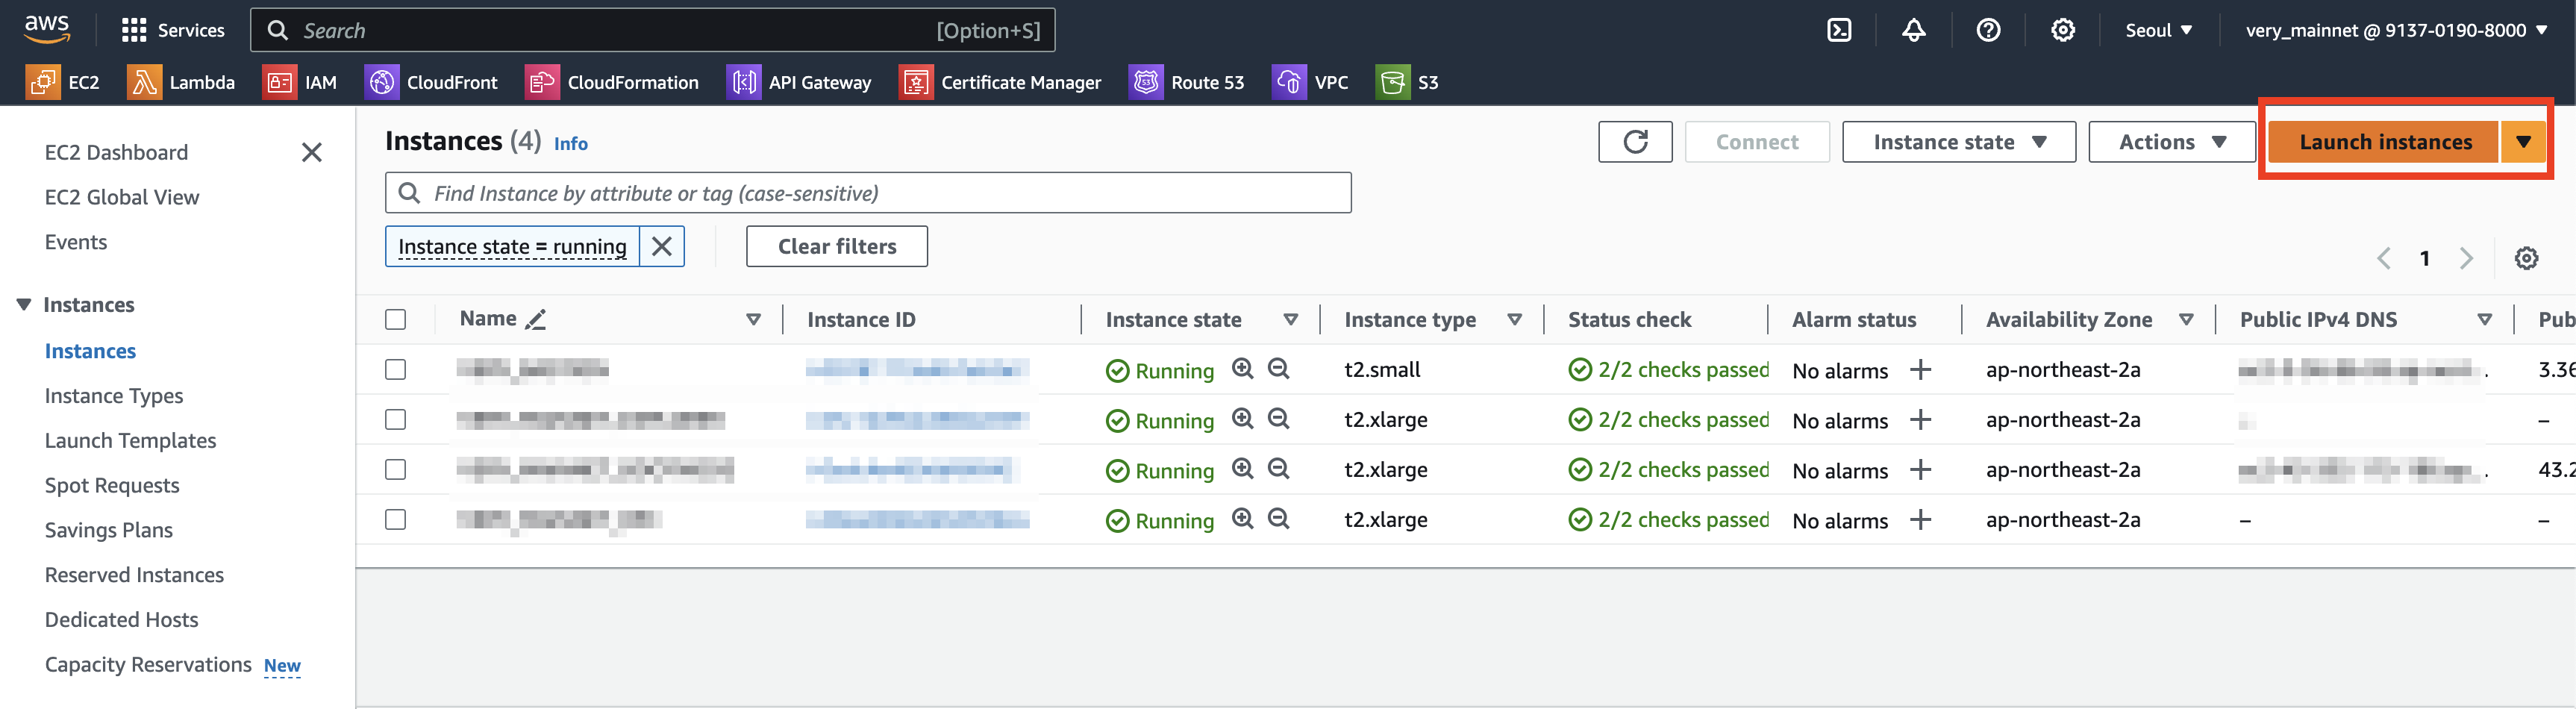Refresh the instances list

(x=1634, y=142)
